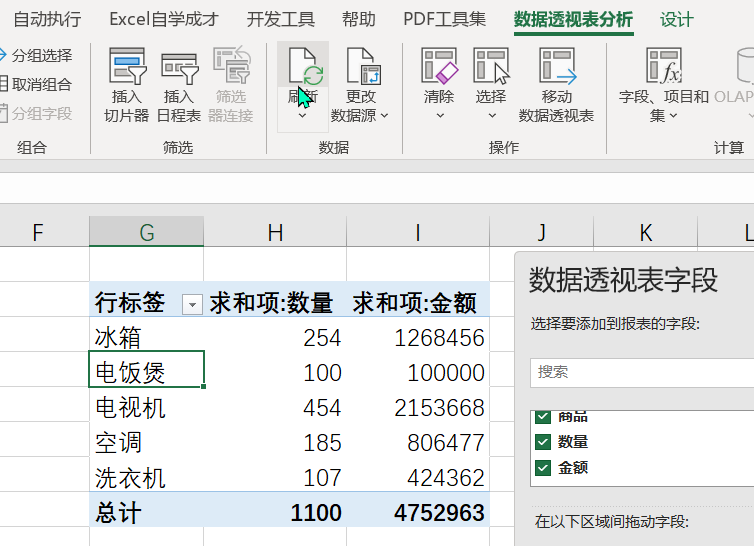Select column I header
Viewport: 754px width, 546px height.
click(418, 232)
